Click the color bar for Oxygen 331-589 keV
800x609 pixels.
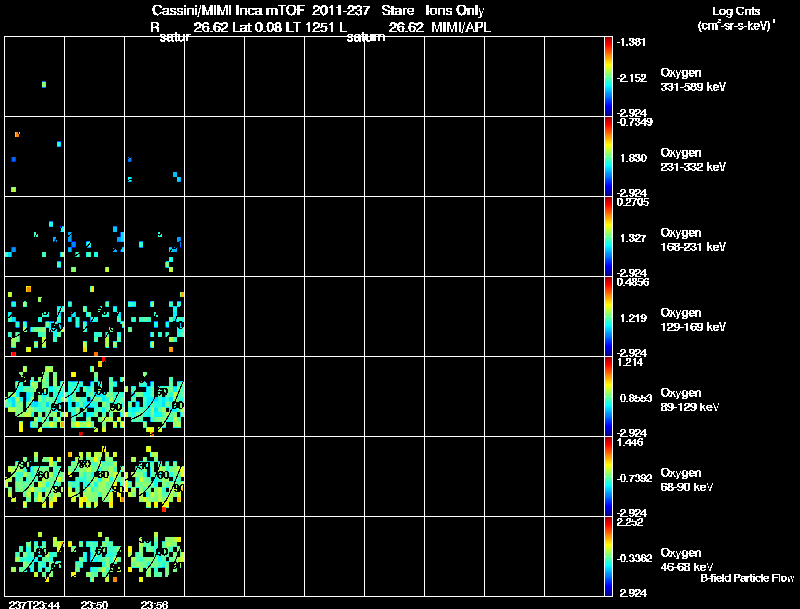tap(608, 77)
